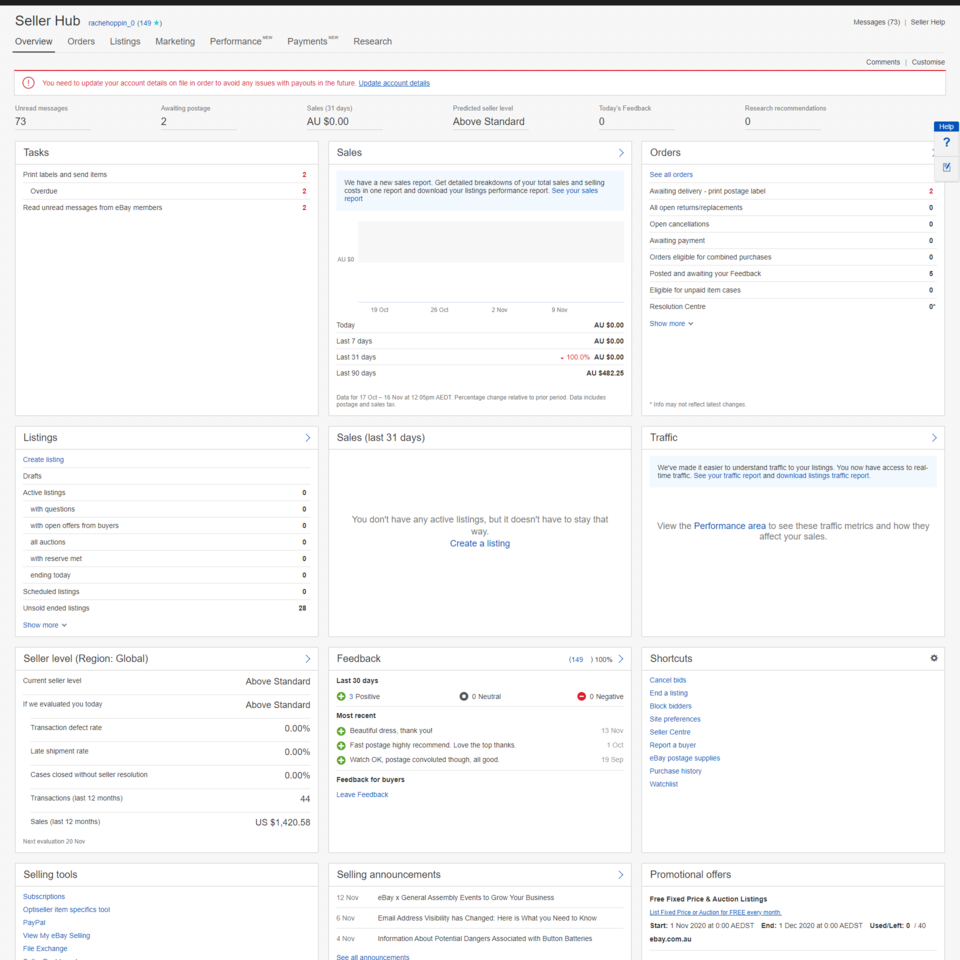Open Messages (73) link
The image size is (960, 960).
[x=877, y=22]
